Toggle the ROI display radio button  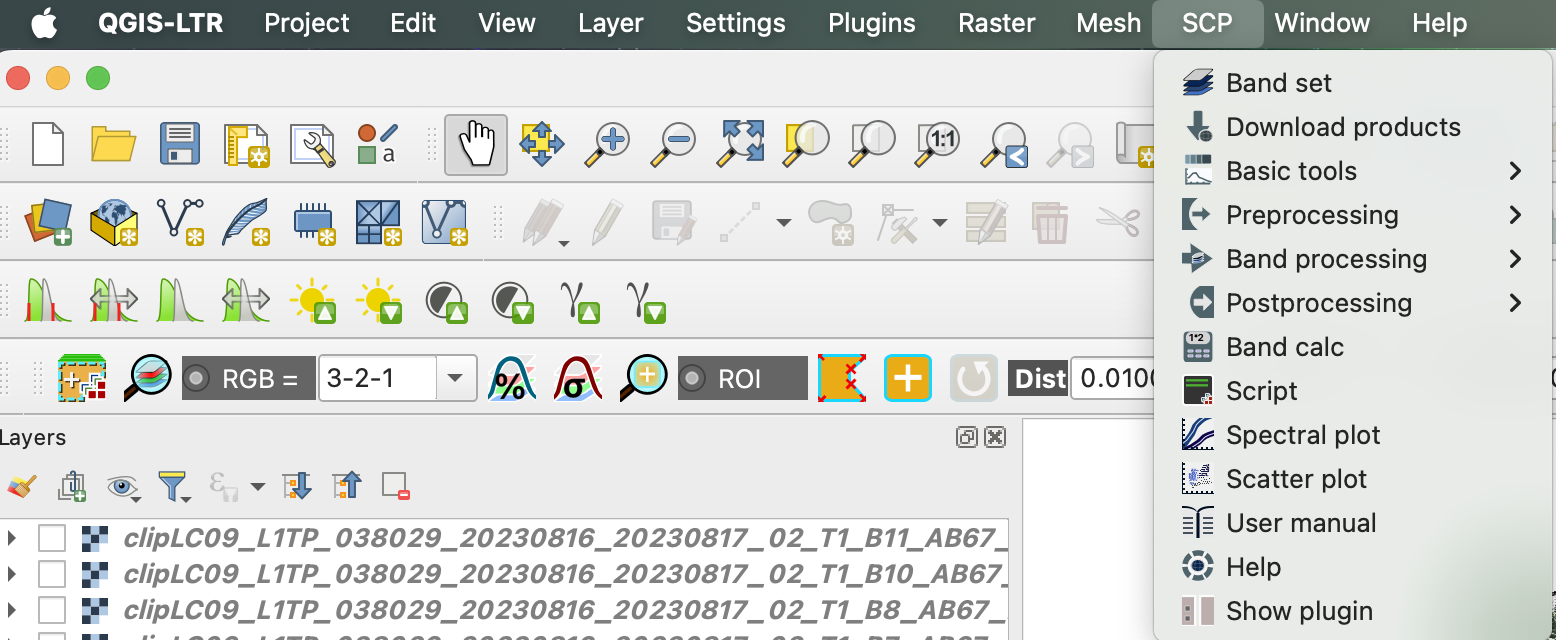click(x=693, y=379)
